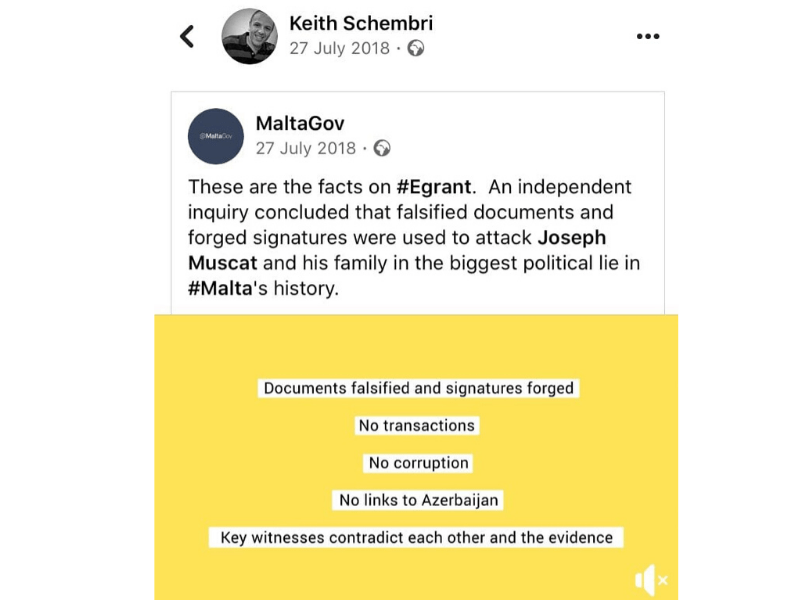Click the 'Documents falsified and signatures forged' caption
This screenshot has height=600, width=800.
(418, 388)
